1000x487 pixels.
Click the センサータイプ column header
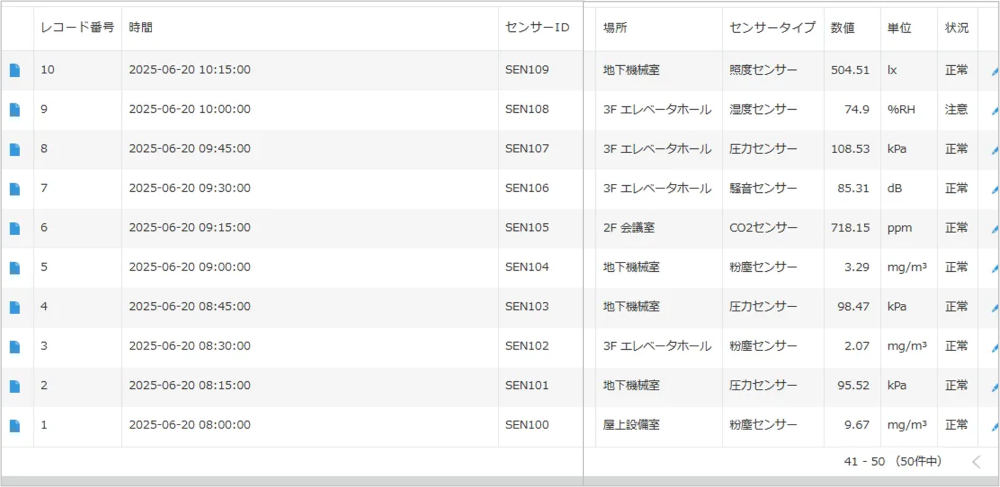772,28
